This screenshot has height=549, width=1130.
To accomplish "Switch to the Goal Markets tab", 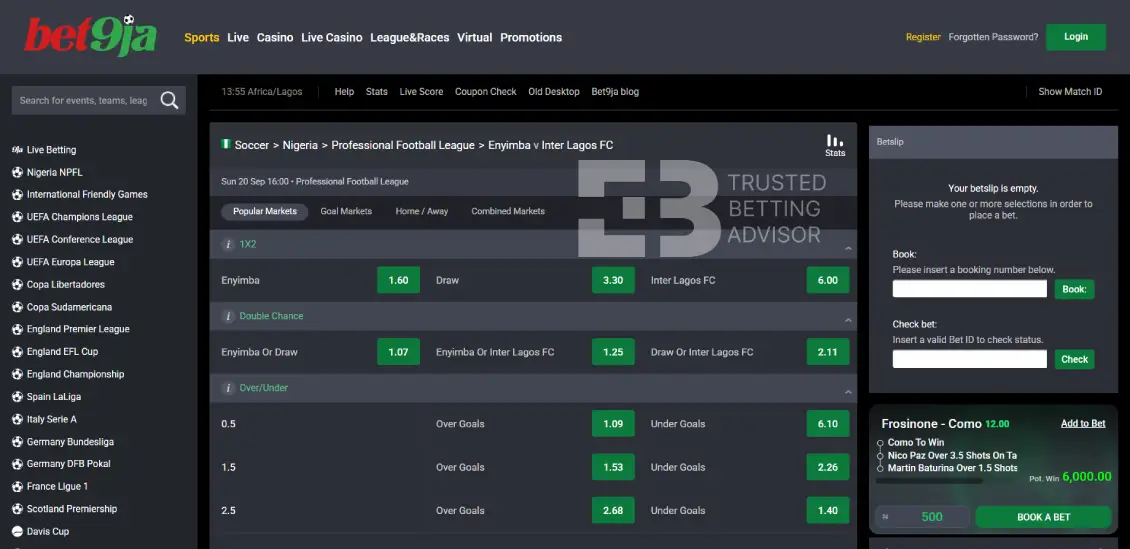I will [346, 211].
